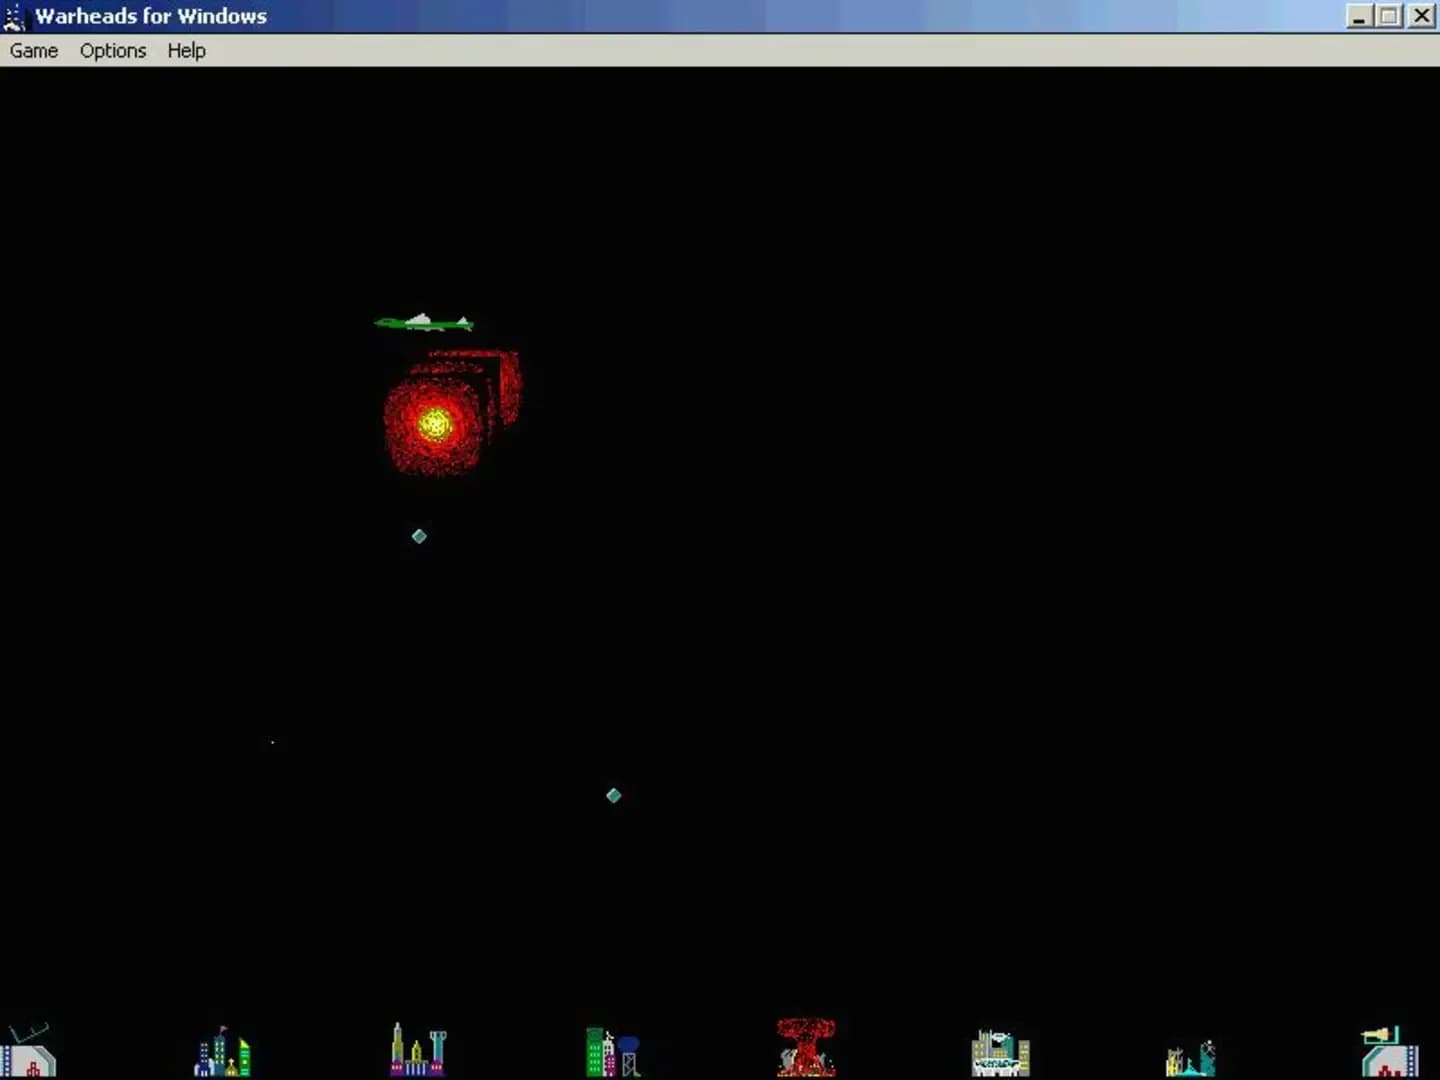1440x1080 pixels.
Task: Minimize the Warheads for Windows window
Action: [x=1358, y=16]
